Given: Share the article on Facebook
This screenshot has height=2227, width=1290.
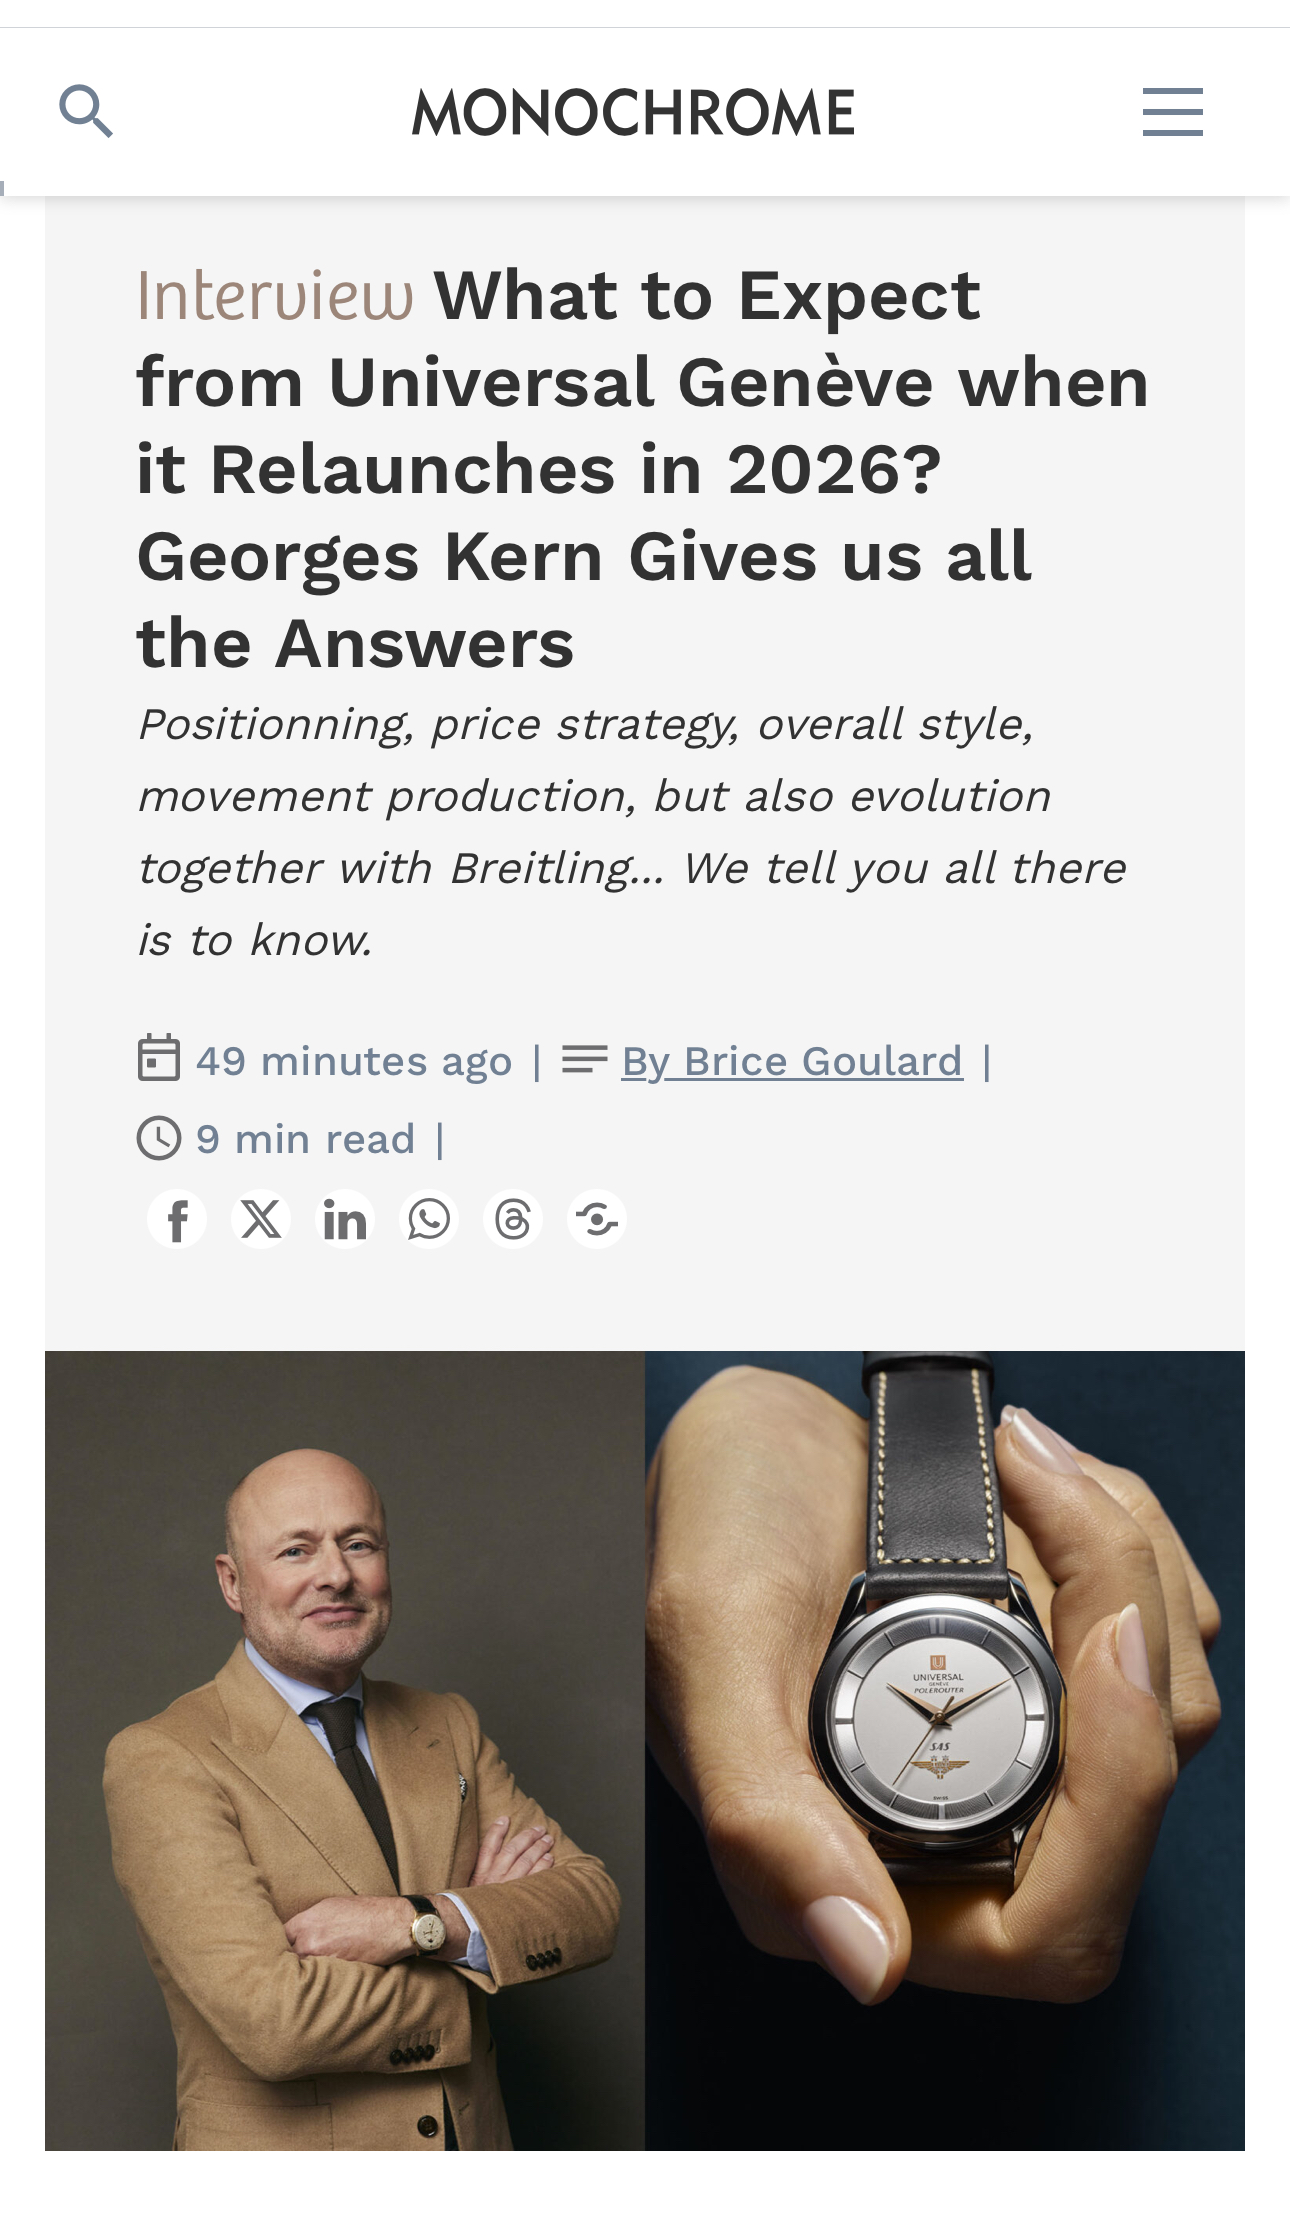Looking at the screenshot, I should click(x=177, y=1220).
